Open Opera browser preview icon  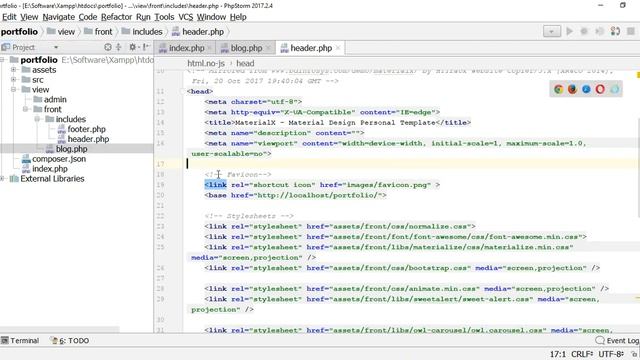tap(600, 89)
